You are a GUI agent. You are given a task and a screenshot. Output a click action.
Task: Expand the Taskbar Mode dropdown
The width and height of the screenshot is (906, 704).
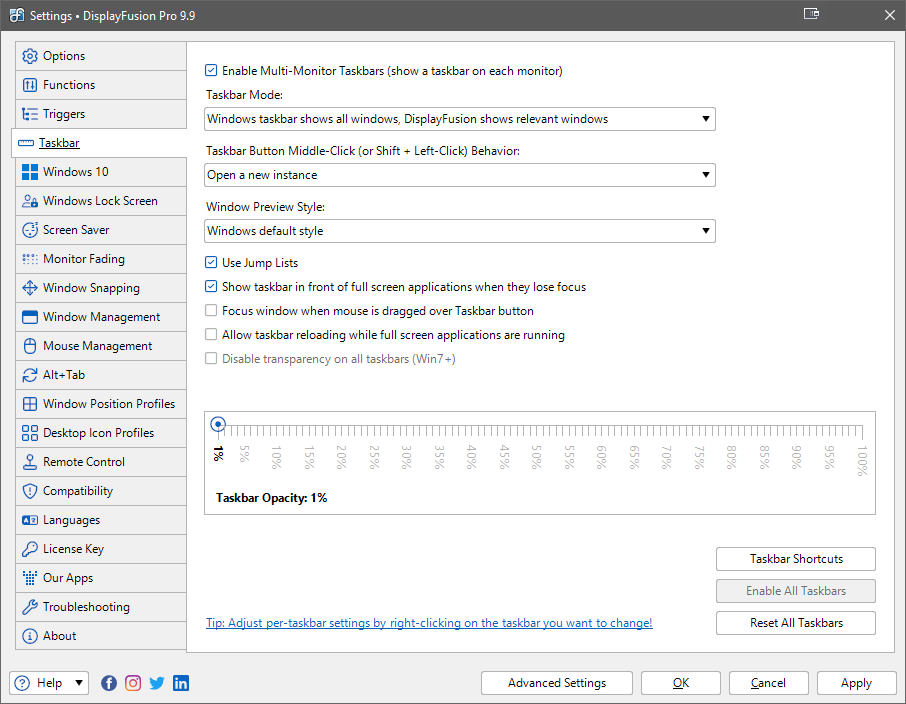click(x=460, y=119)
